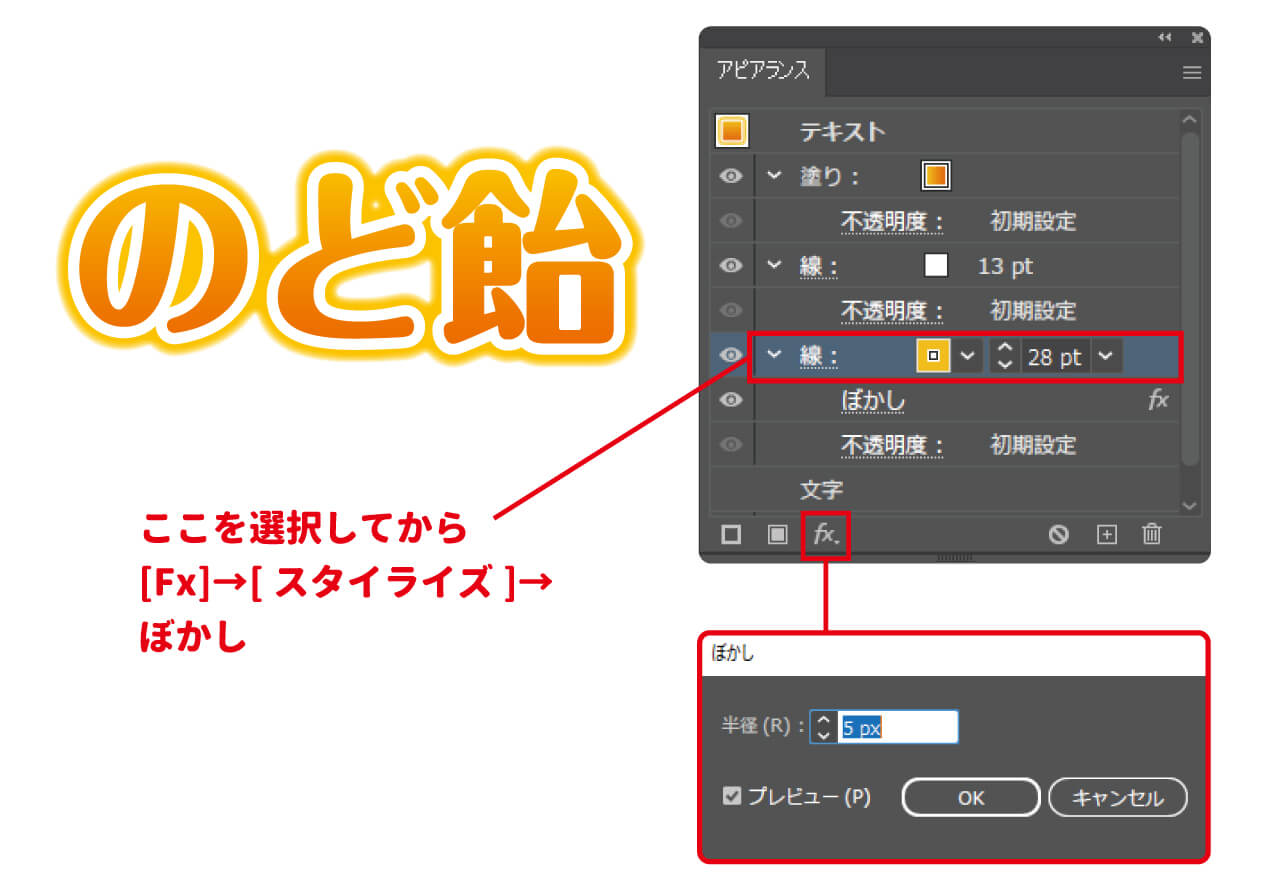This screenshot has height=885, width=1280.
Task: Increase stroke weight with up stepper arrow
Action: click(1005, 347)
